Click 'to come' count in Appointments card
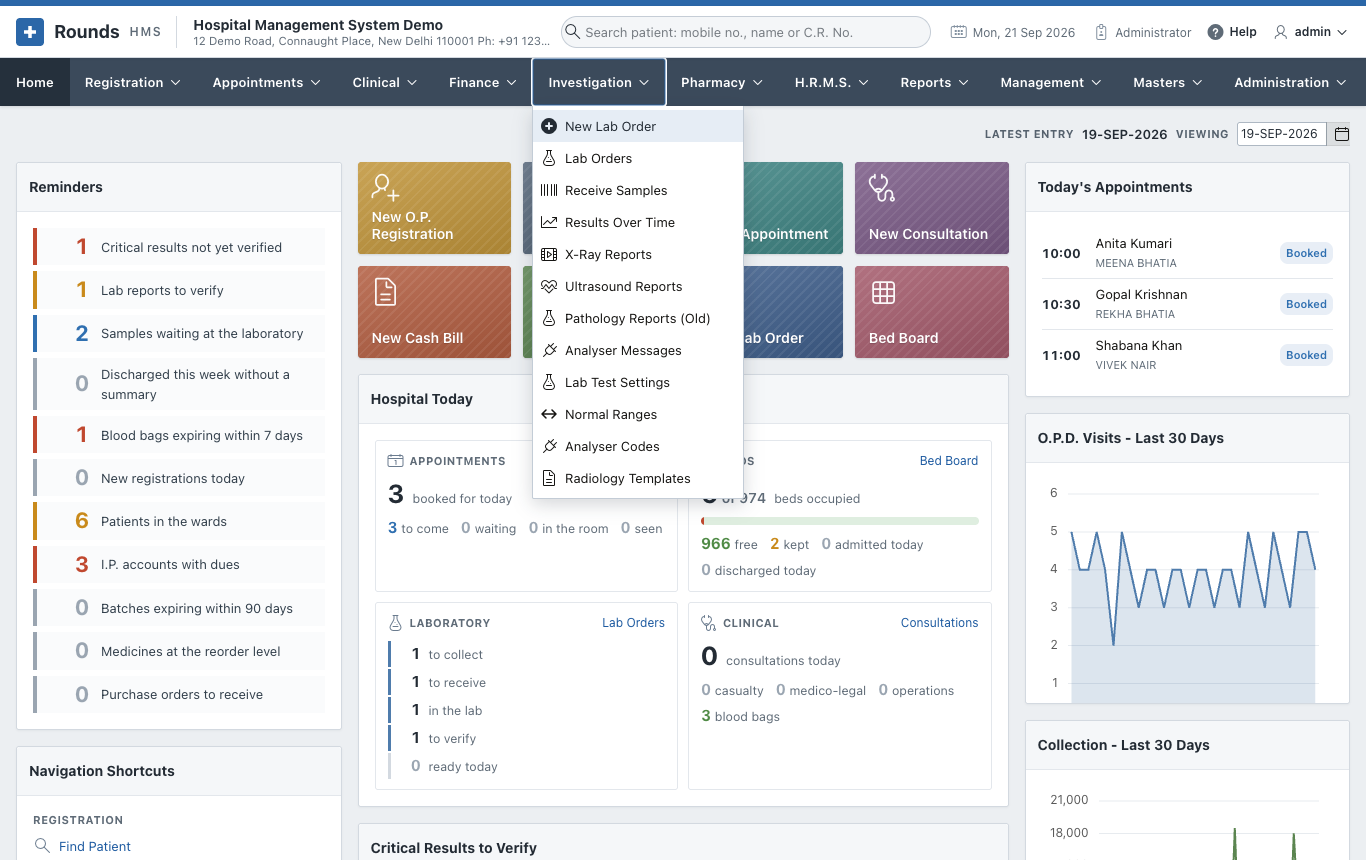This screenshot has width=1366, height=860. pos(418,528)
